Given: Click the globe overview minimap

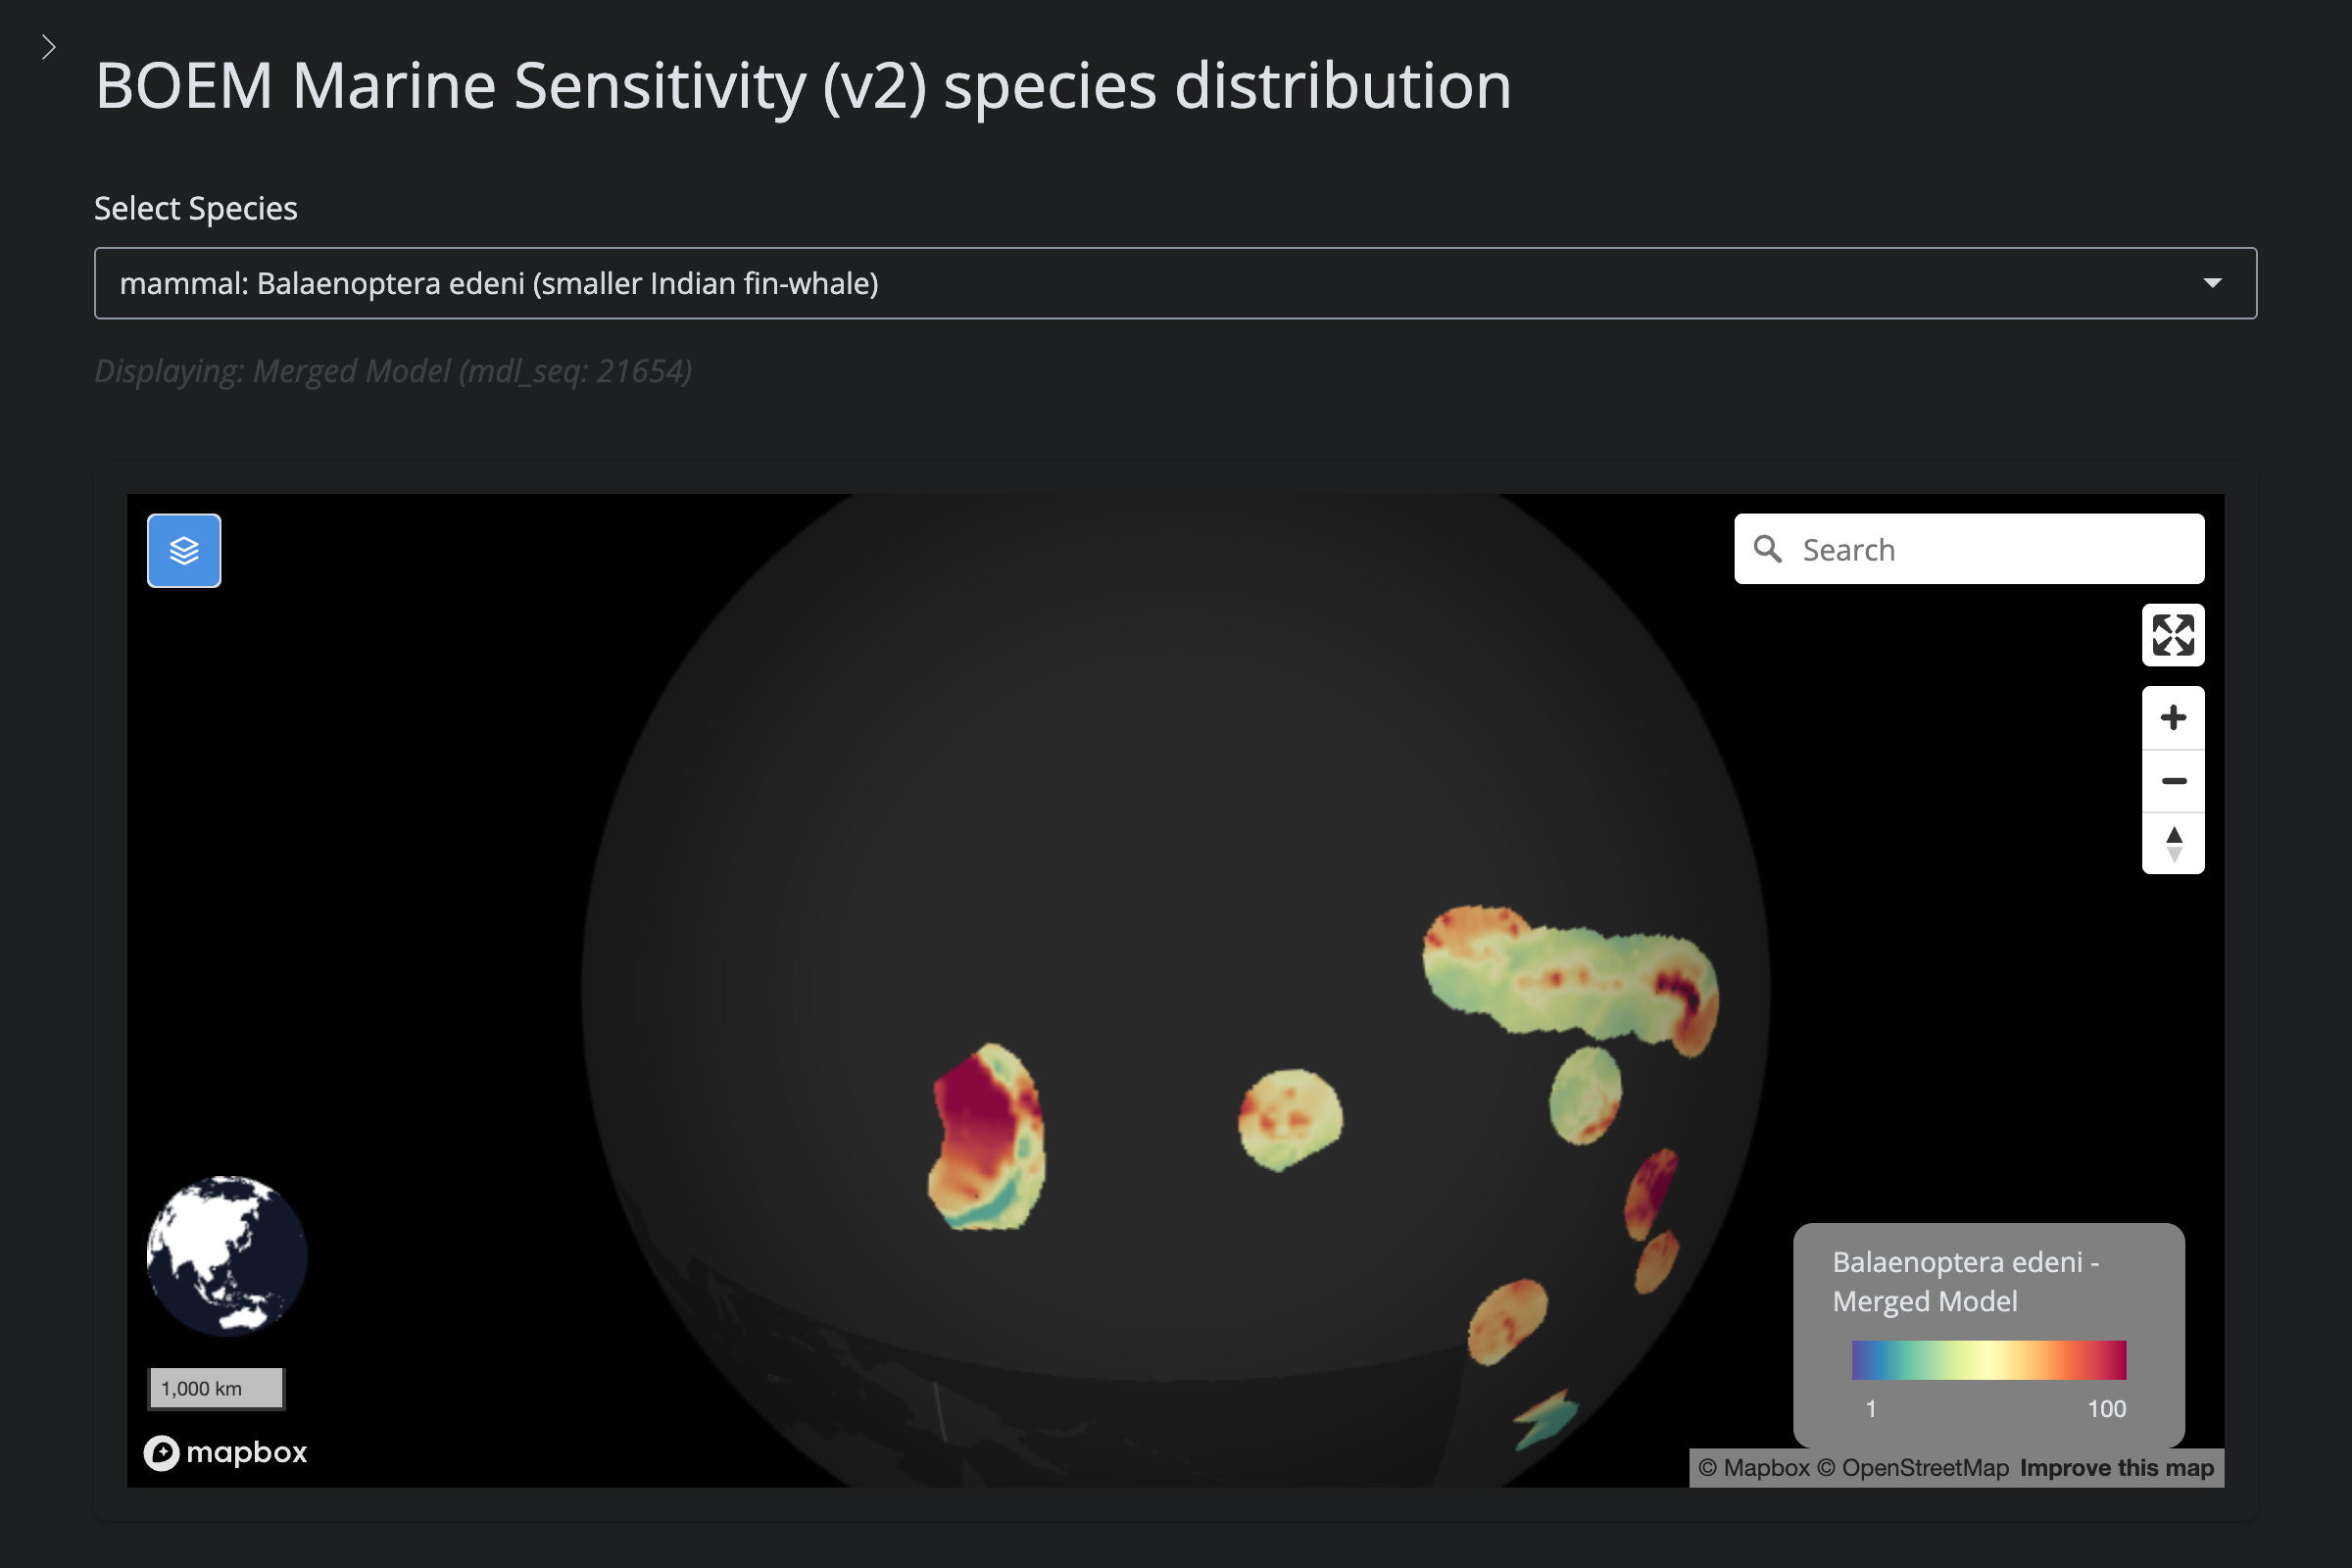Looking at the screenshot, I should tap(227, 1255).
